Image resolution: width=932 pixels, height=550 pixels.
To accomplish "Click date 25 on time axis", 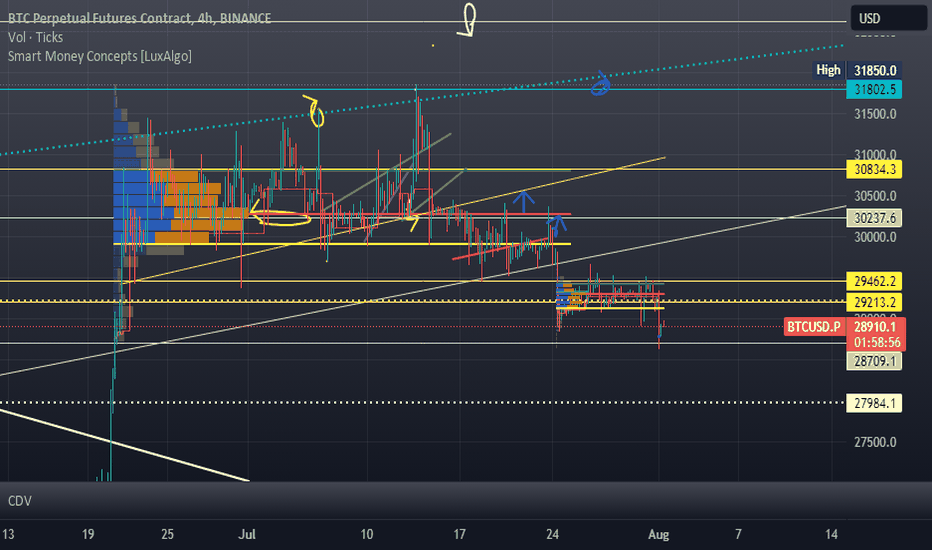I will (x=168, y=535).
